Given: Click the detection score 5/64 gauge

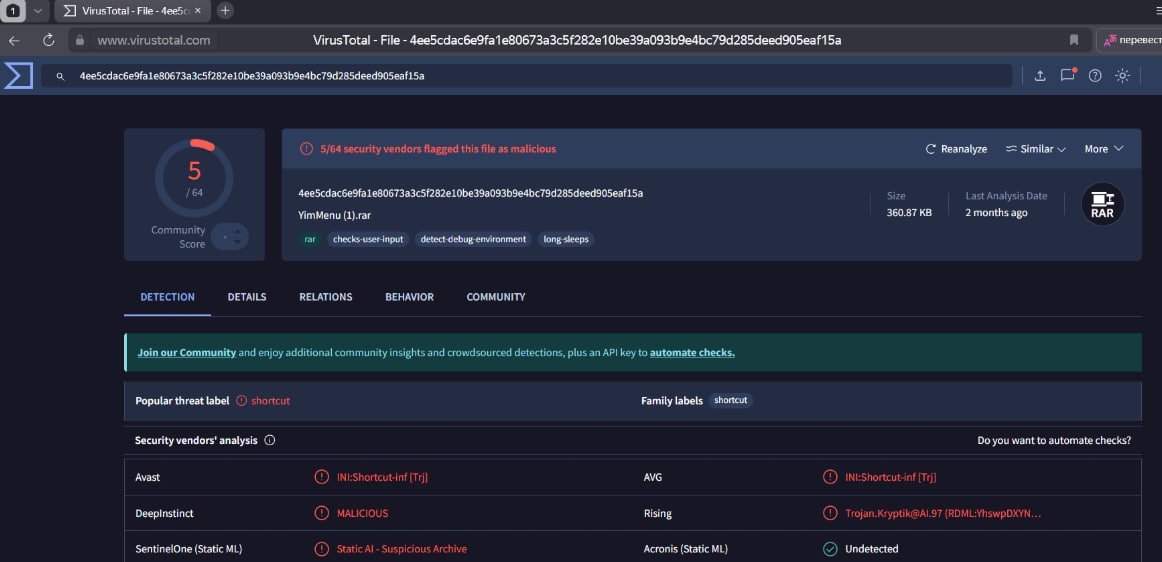Looking at the screenshot, I should coord(194,177).
